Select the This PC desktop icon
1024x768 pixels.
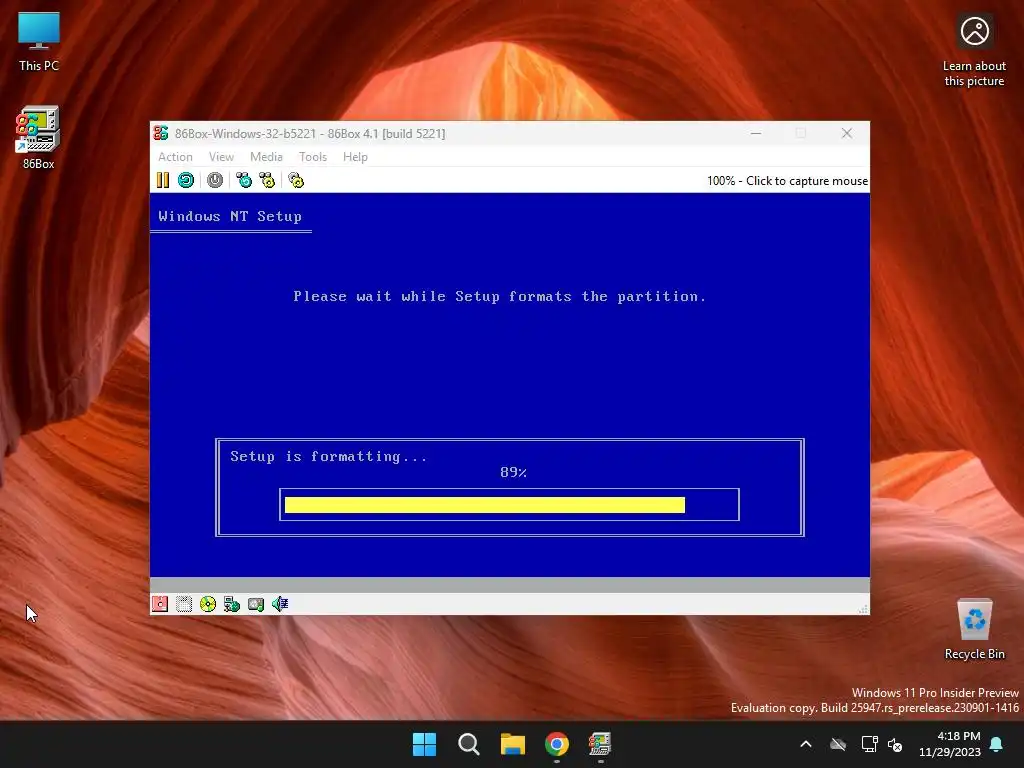click(x=39, y=42)
